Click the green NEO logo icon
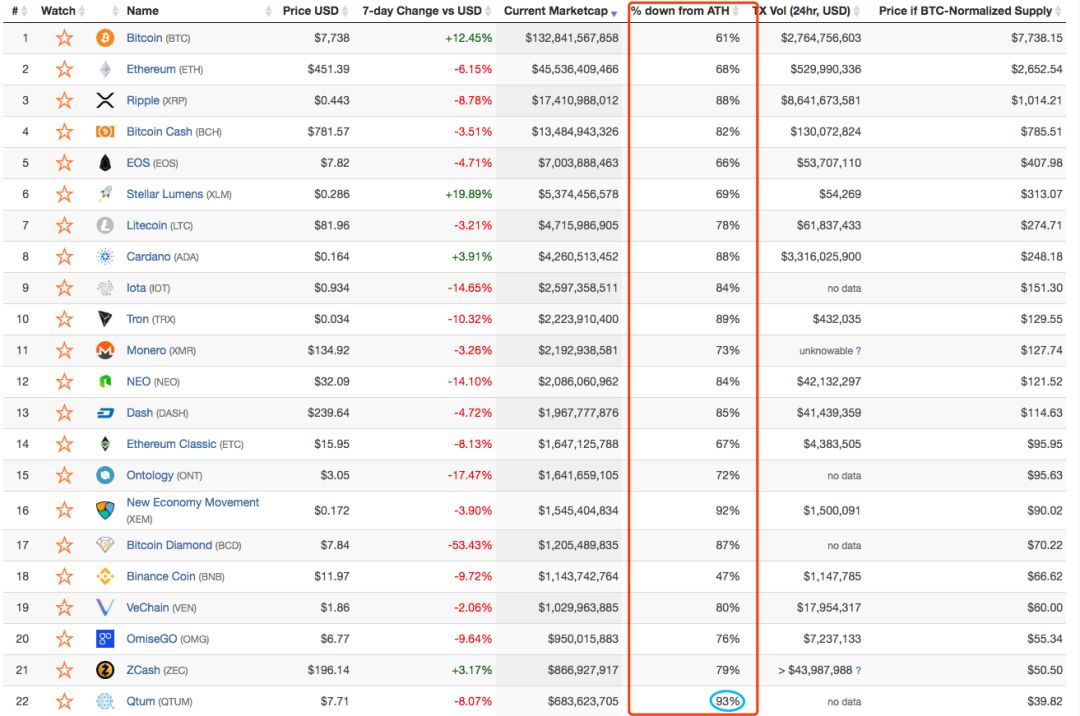Screen dimensions: 1080x716 105,381
